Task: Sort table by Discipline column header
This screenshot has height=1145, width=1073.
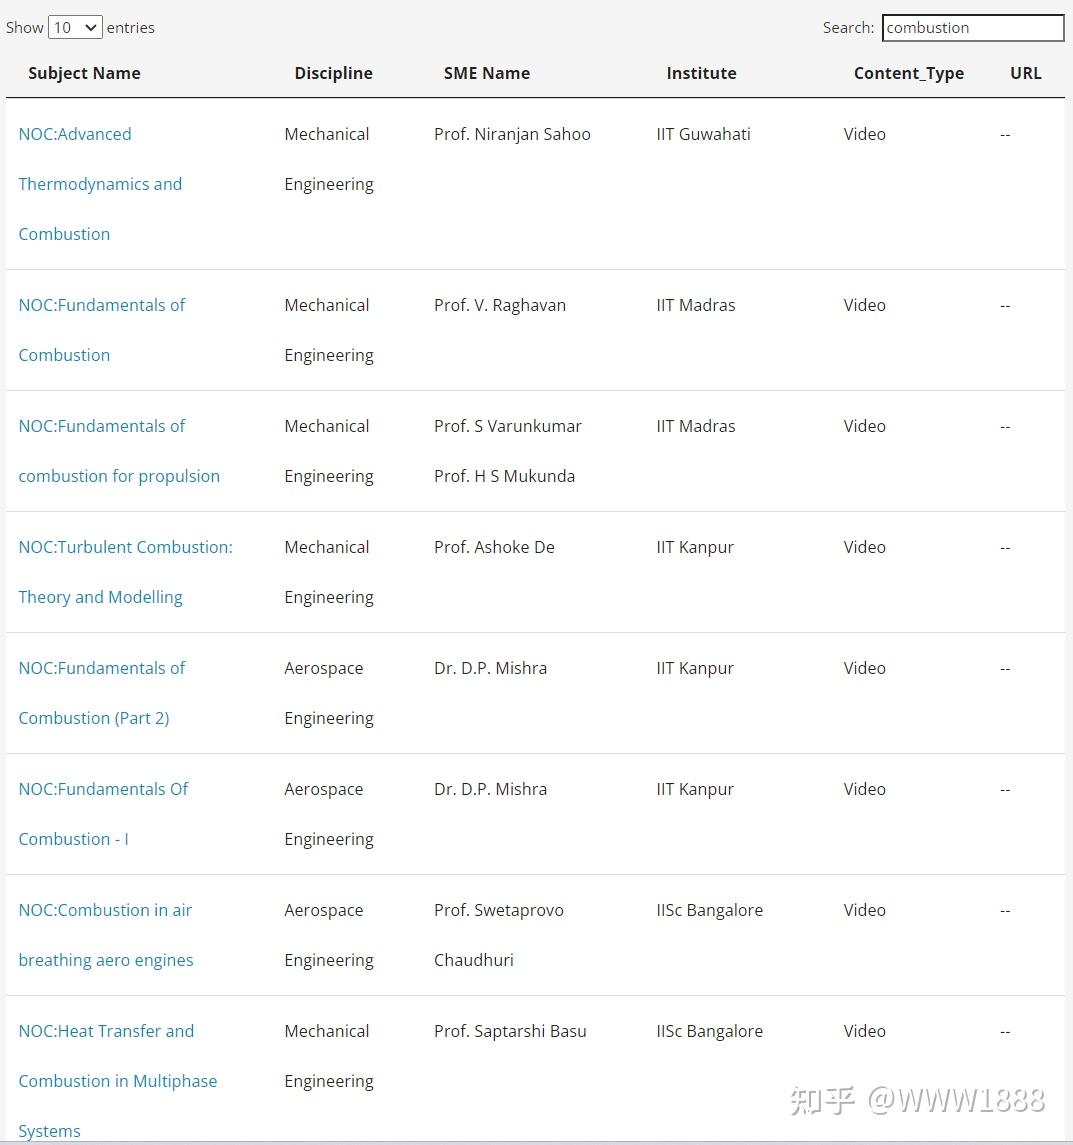Action: tap(333, 73)
